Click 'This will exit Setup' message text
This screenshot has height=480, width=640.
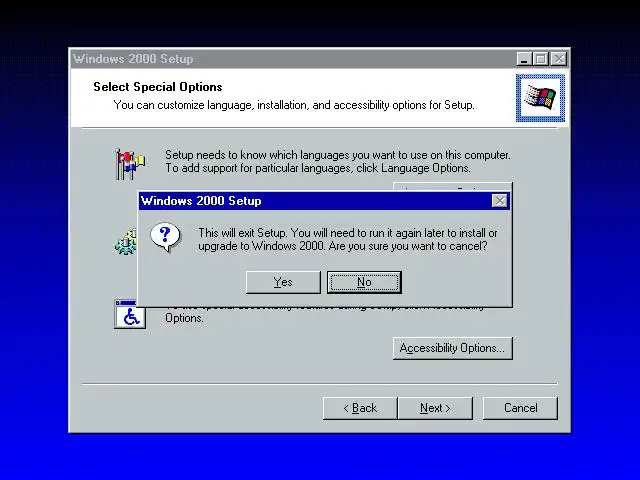[x=347, y=240]
